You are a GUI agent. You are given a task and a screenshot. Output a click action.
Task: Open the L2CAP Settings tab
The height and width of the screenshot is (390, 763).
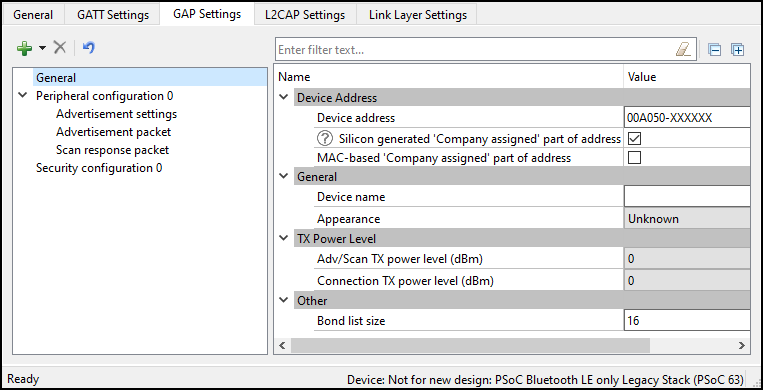coord(305,15)
